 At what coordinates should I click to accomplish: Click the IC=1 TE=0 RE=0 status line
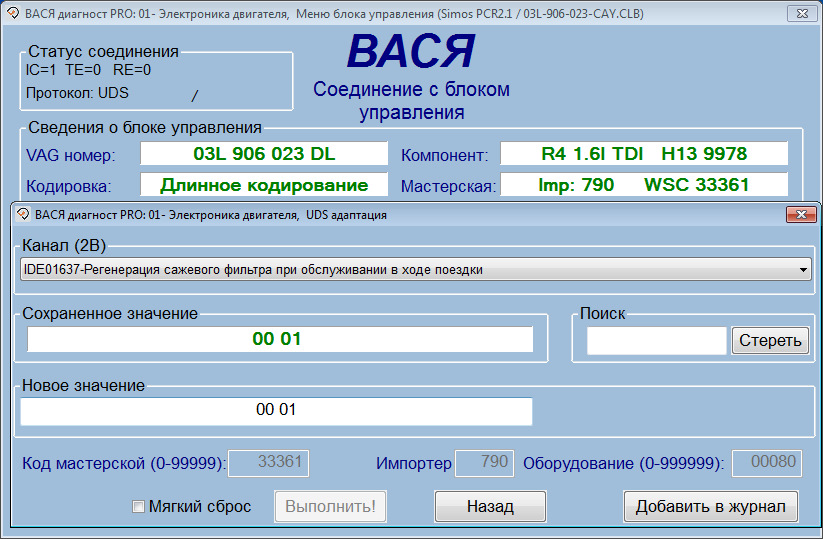[88, 70]
